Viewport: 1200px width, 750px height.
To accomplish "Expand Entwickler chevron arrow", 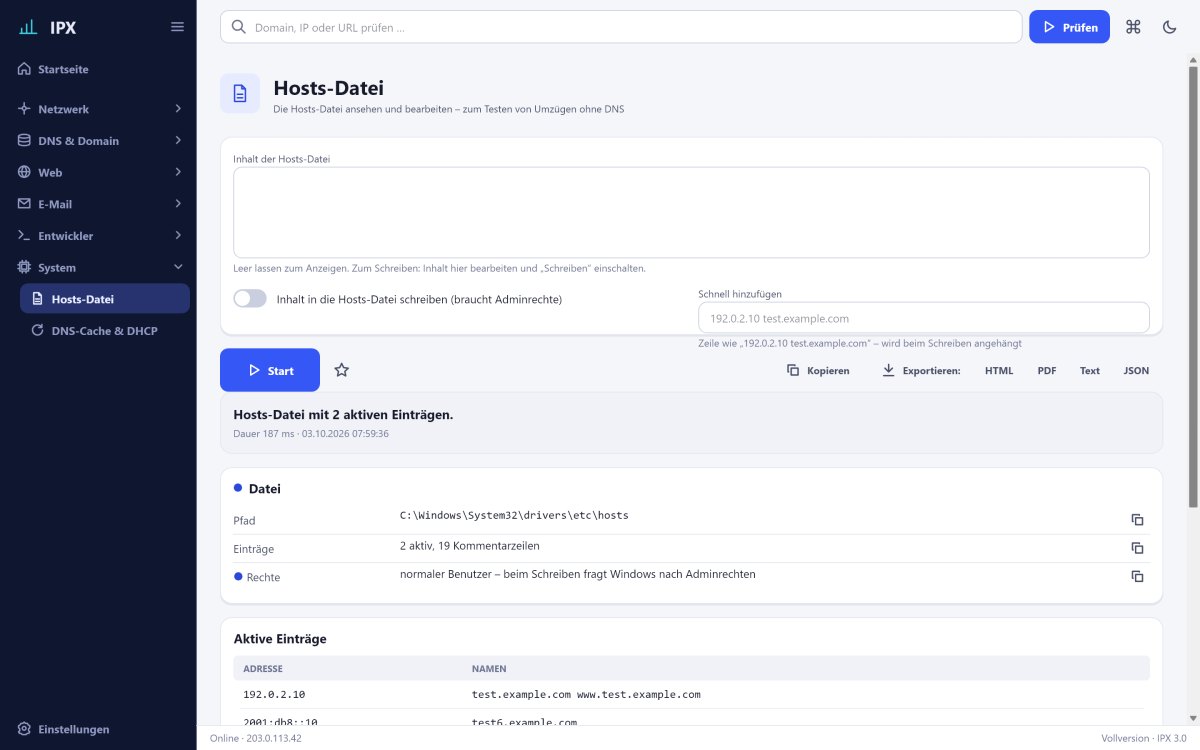I will [178, 236].
